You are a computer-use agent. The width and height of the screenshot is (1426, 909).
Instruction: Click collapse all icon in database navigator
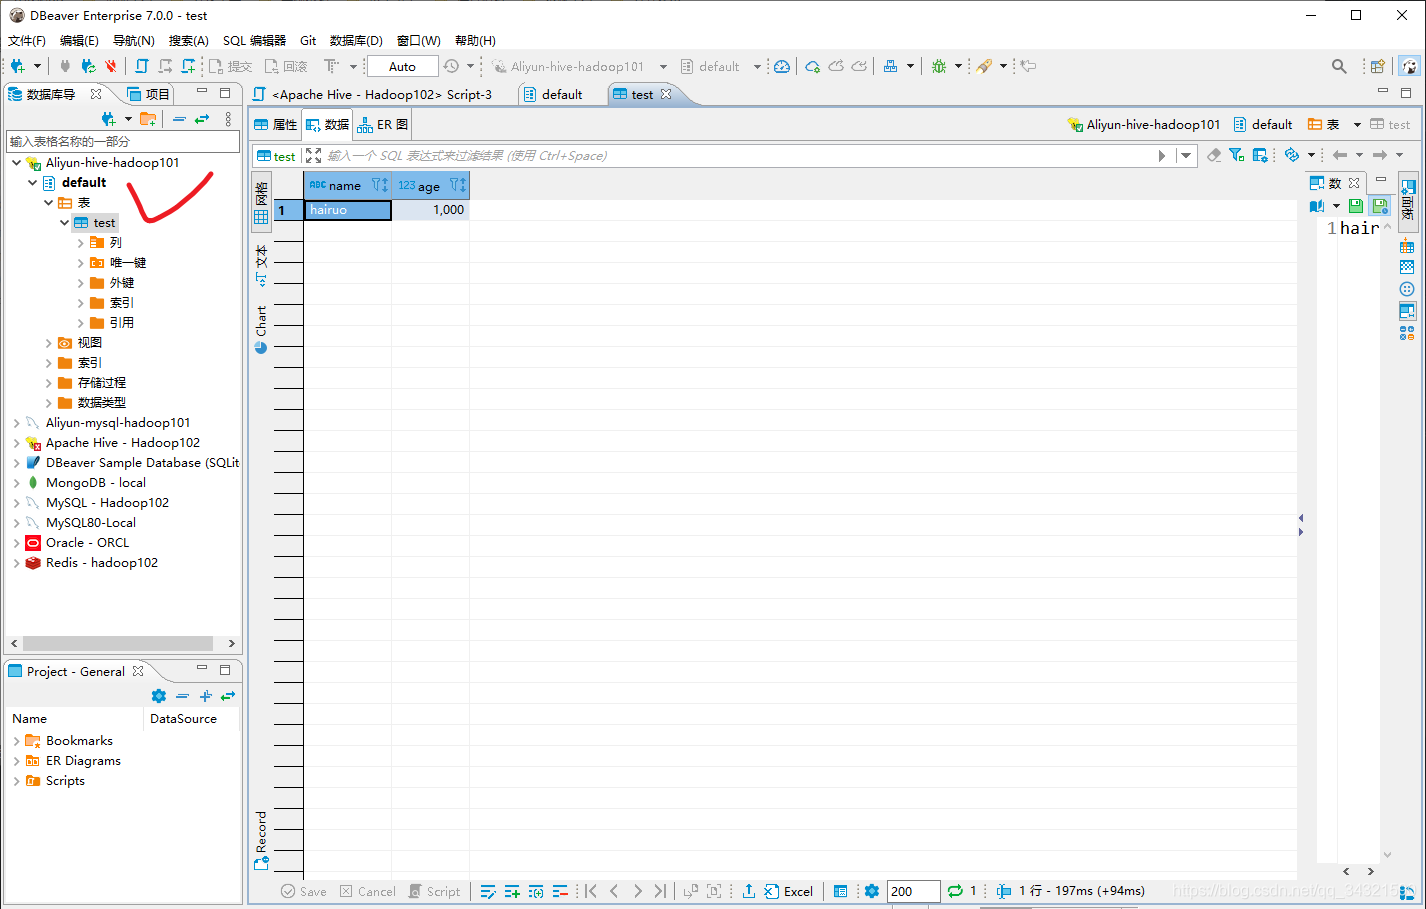click(179, 119)
